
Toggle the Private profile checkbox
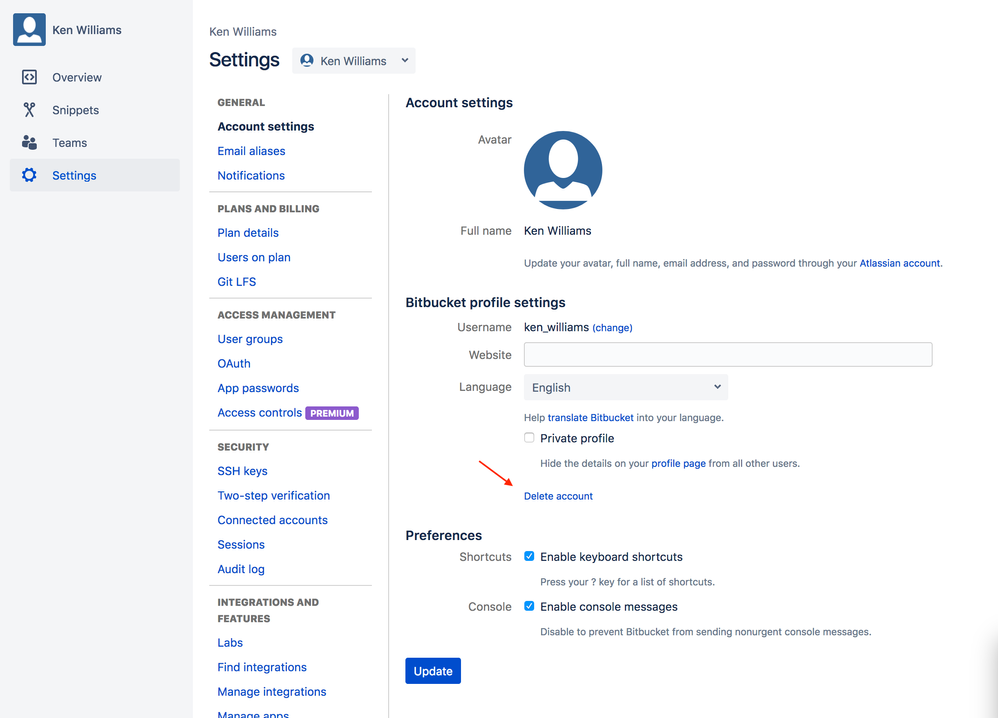(529, 437)
